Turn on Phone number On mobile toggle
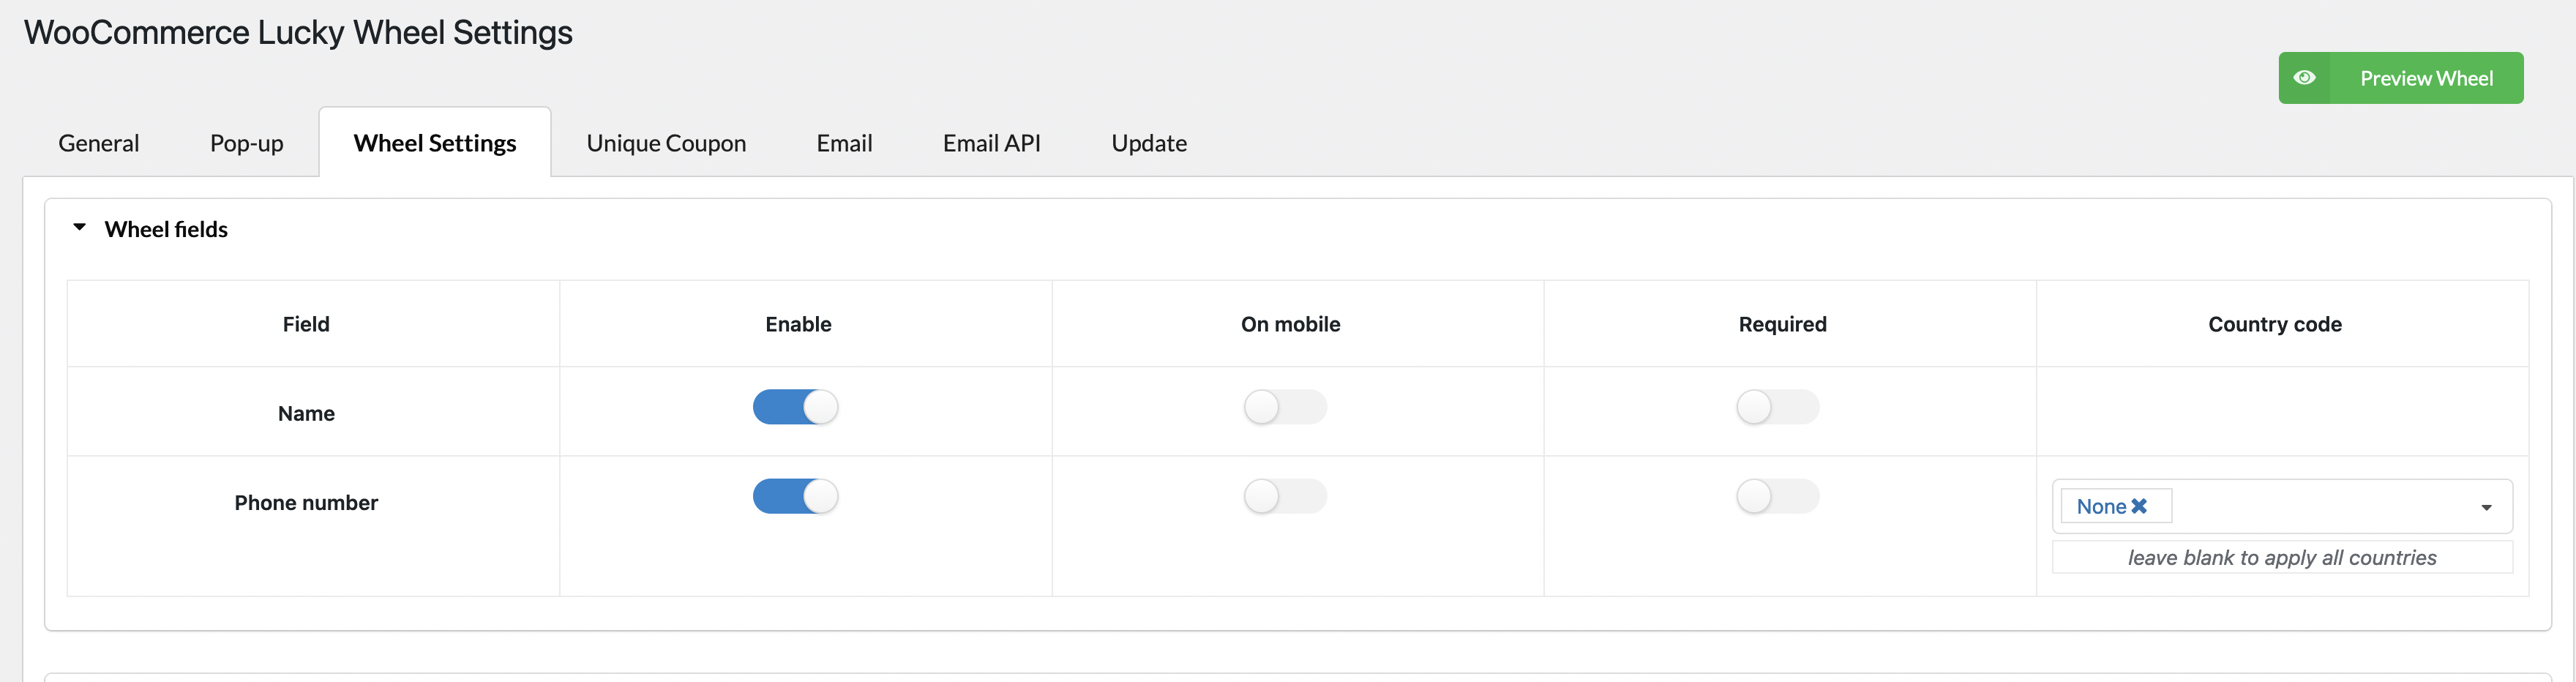 [1285, 496]
